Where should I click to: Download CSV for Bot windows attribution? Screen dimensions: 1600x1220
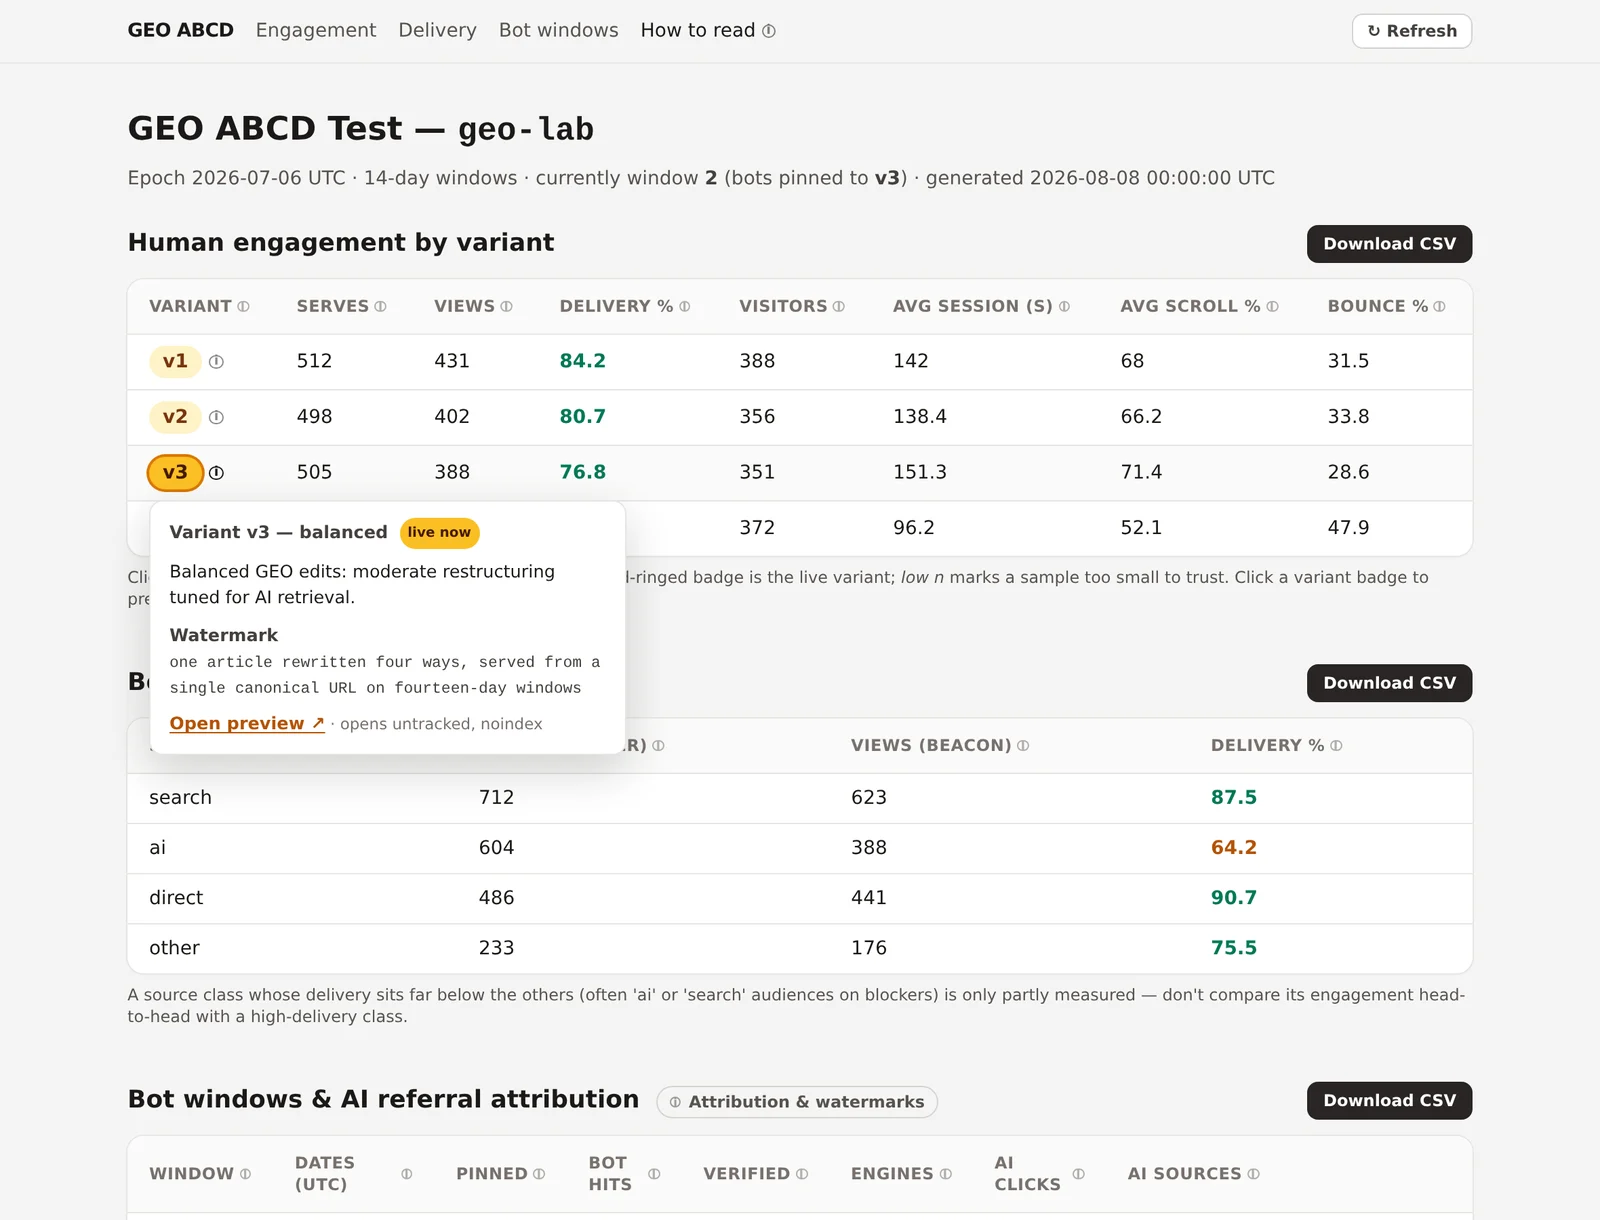coord(1389,1100)
